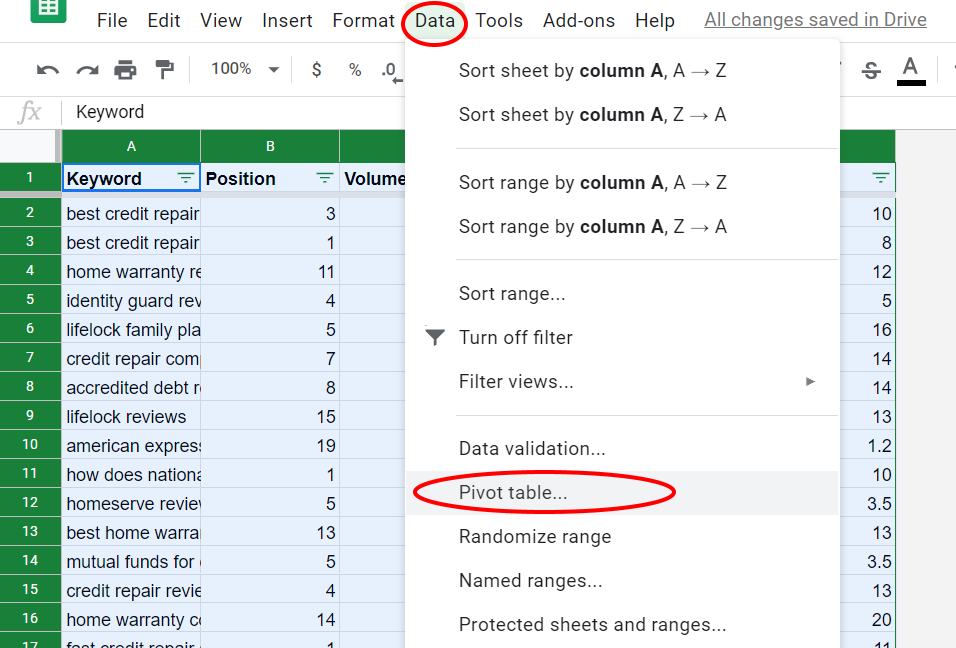Click value 16 in row 6
956x648 pixels.
pyautogui.click(x=868, y=329)
